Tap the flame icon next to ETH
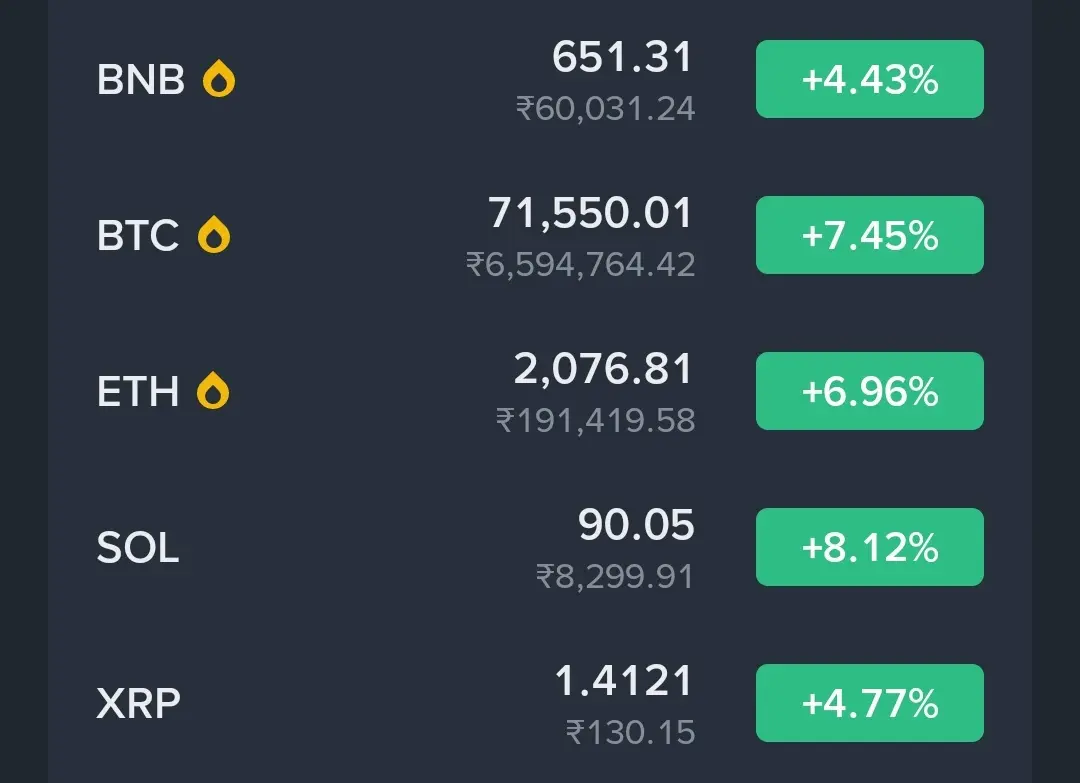 pyautogui.click(x=213, y=390)
